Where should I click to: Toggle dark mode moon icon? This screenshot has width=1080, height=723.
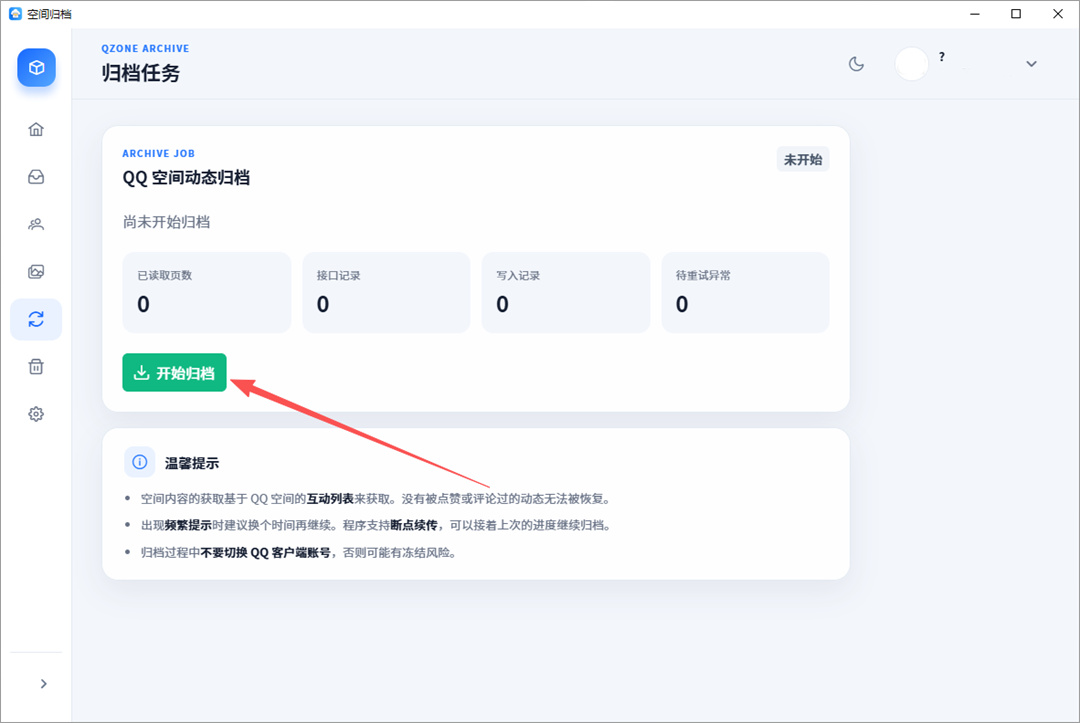tap(856, 64)
